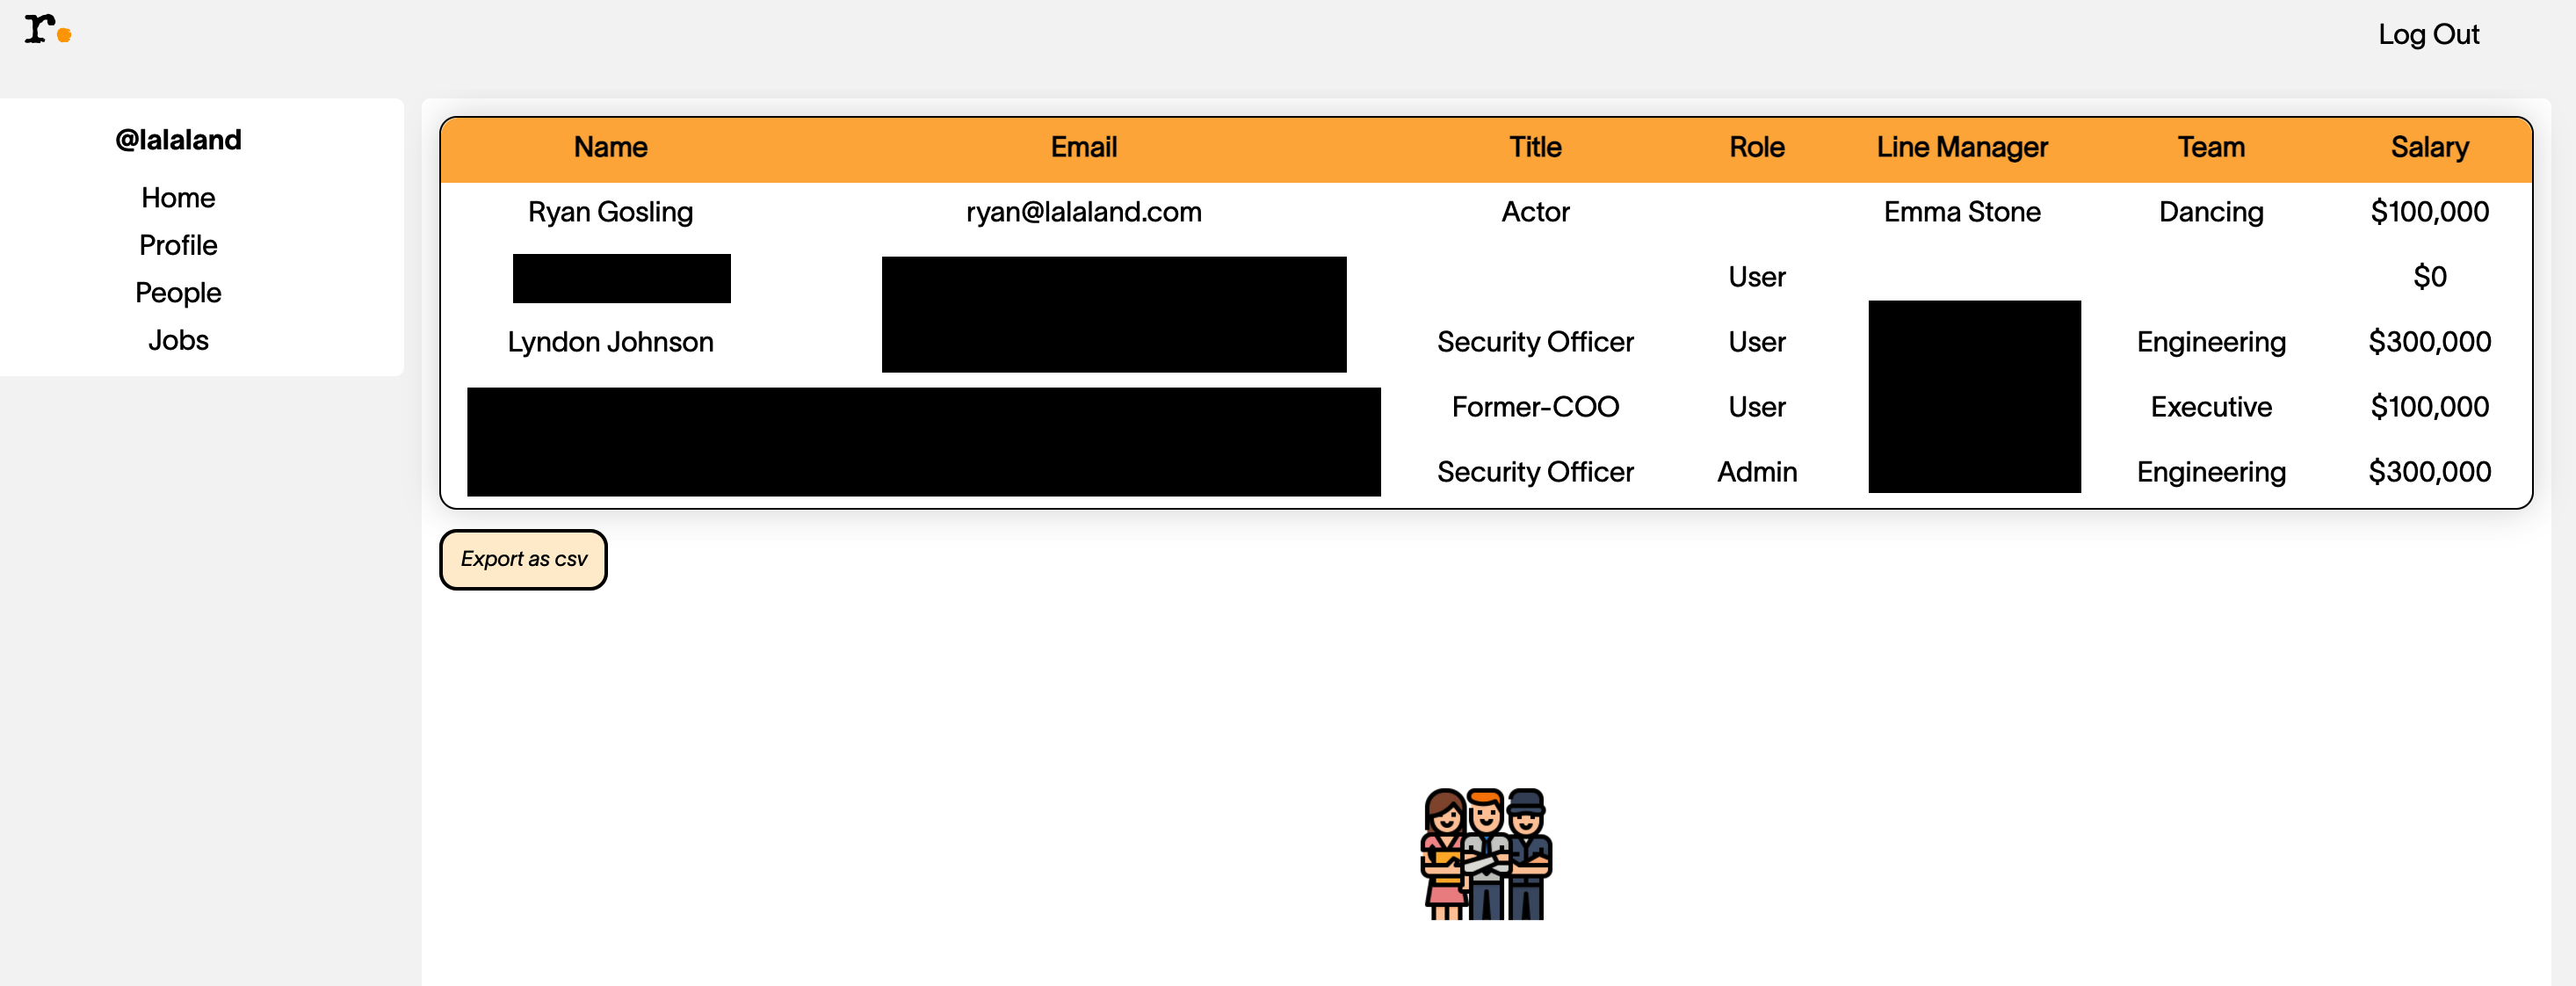Open the People section

point(178,293)
